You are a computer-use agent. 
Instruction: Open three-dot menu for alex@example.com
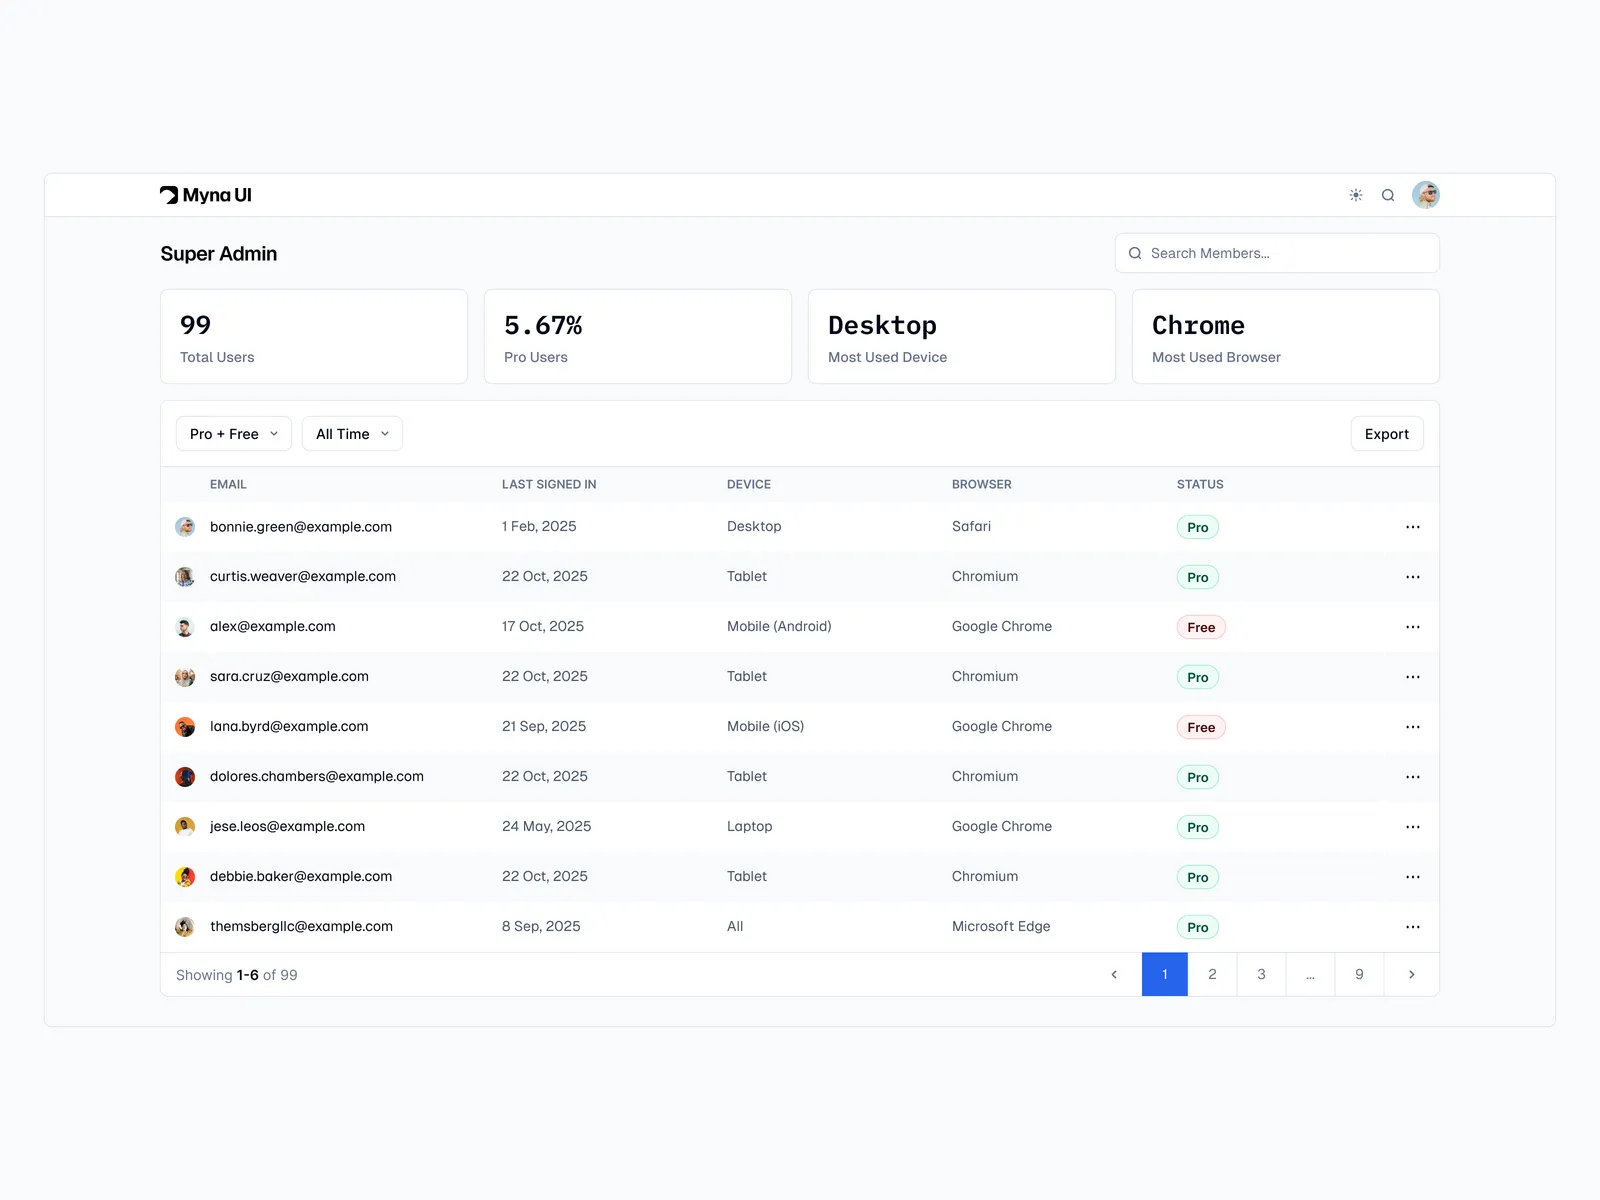pos(1412,627)
